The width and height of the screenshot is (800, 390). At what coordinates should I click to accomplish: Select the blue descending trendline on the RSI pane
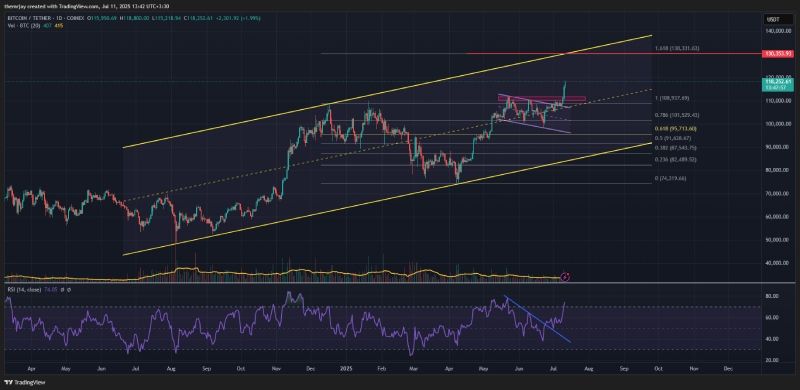click(537, 319)
